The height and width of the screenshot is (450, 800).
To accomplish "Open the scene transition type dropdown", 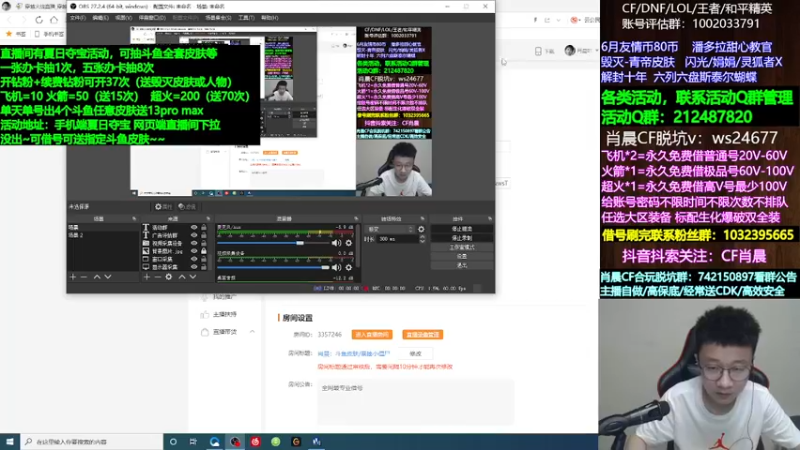I will pos(390,229).
